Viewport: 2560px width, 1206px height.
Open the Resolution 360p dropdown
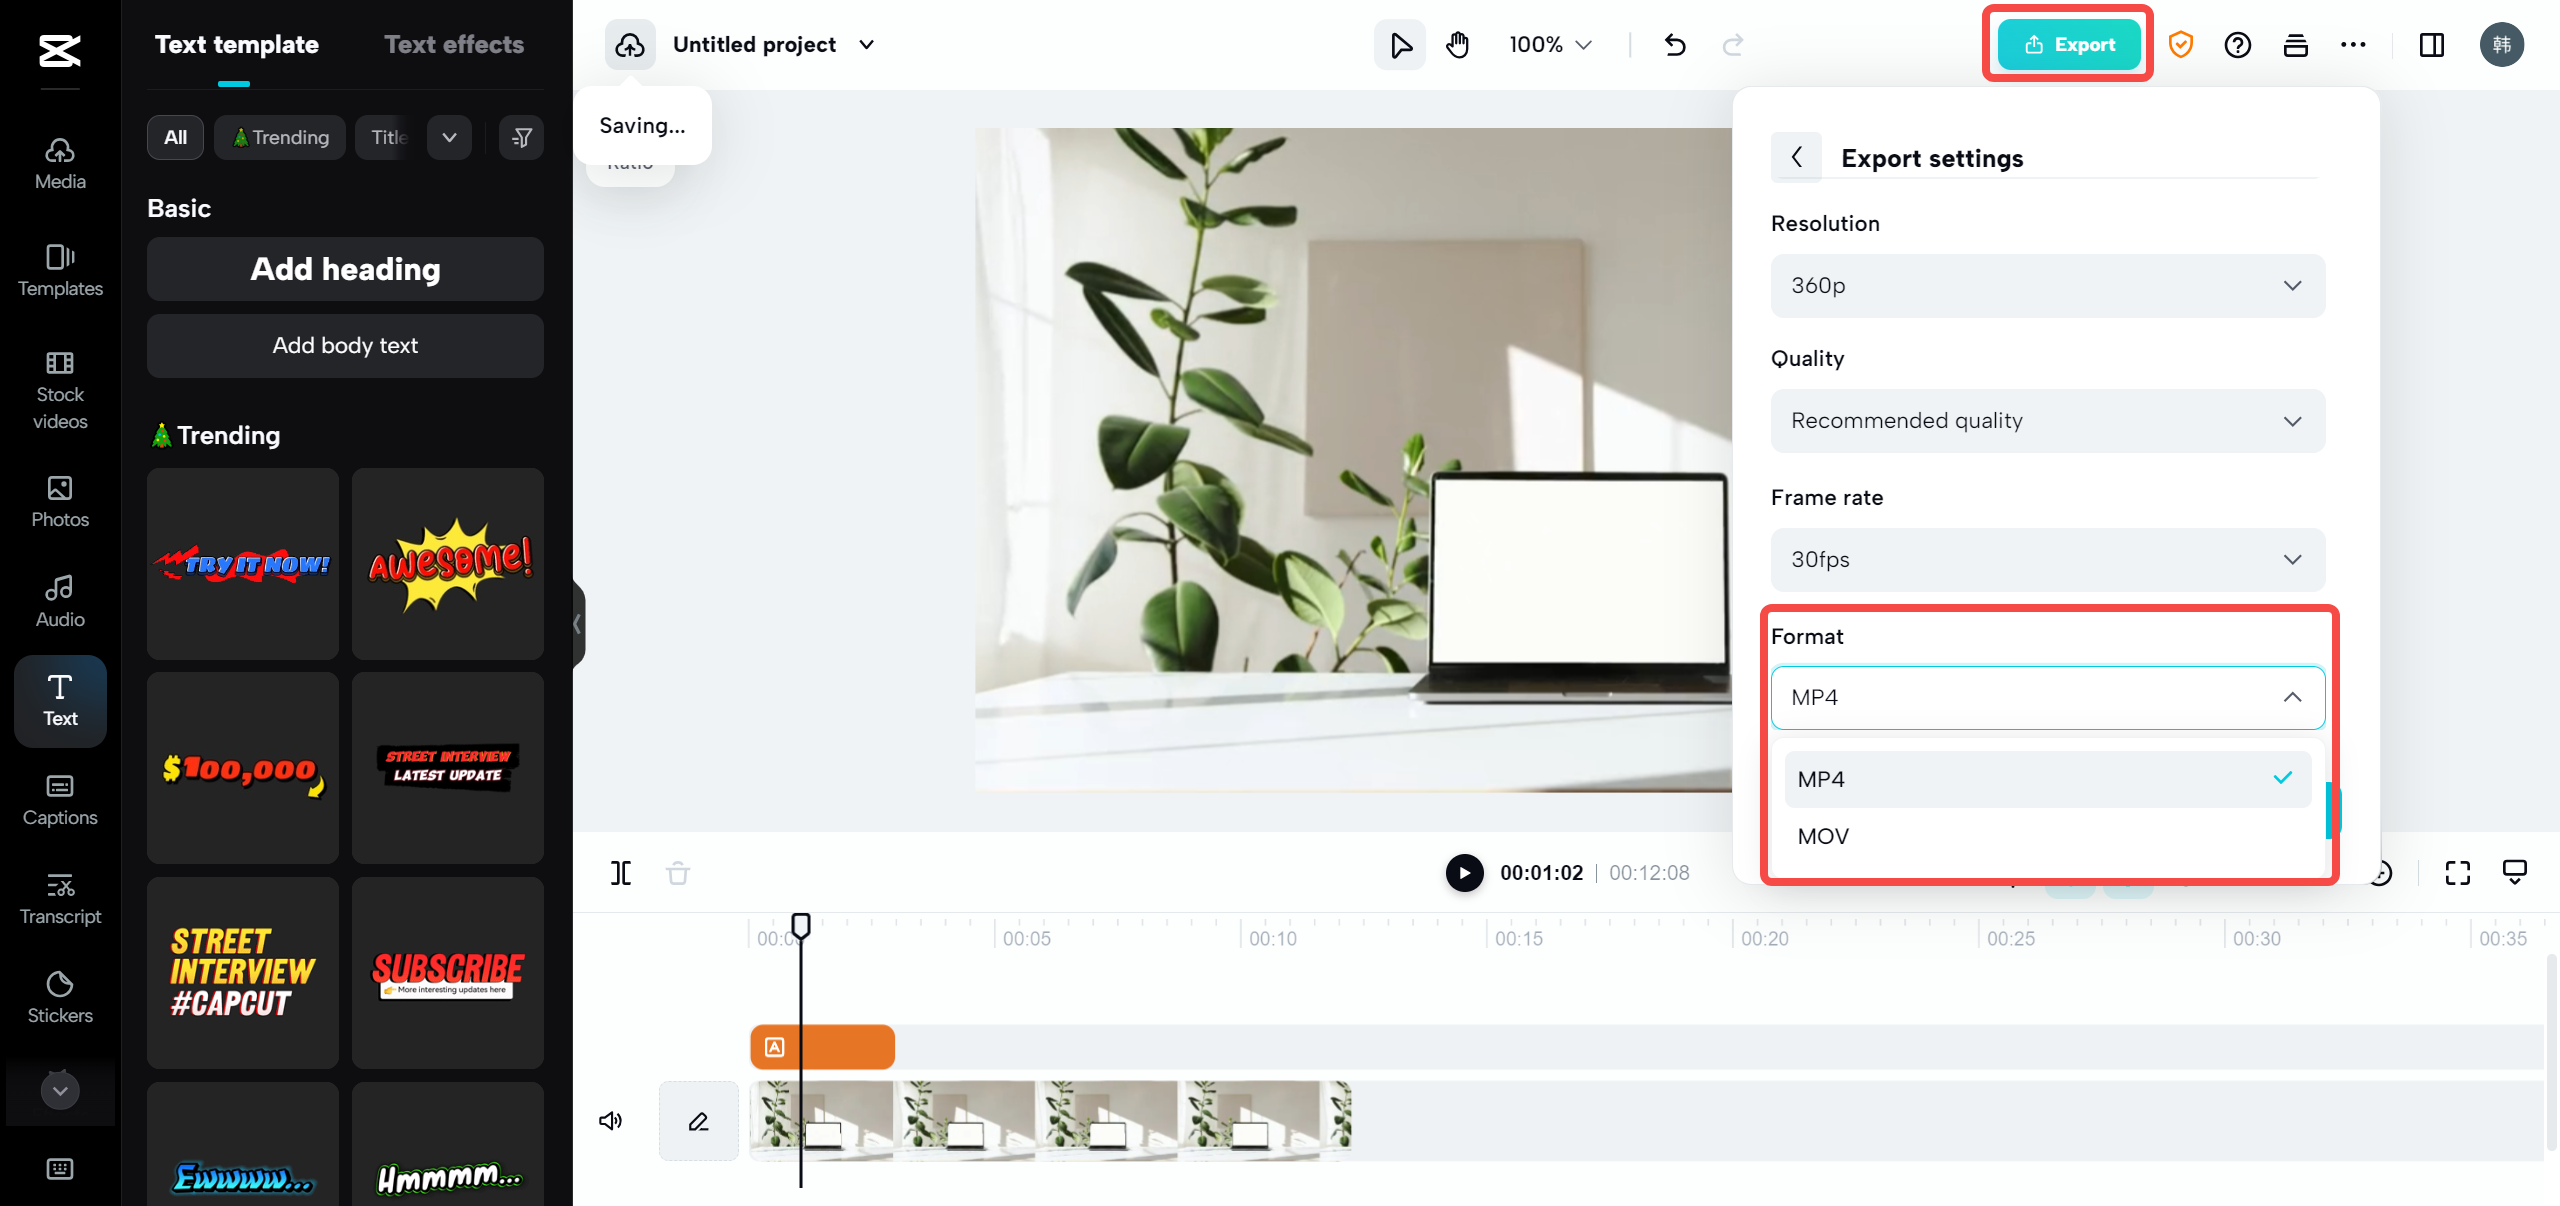[x=2048, y=285]
